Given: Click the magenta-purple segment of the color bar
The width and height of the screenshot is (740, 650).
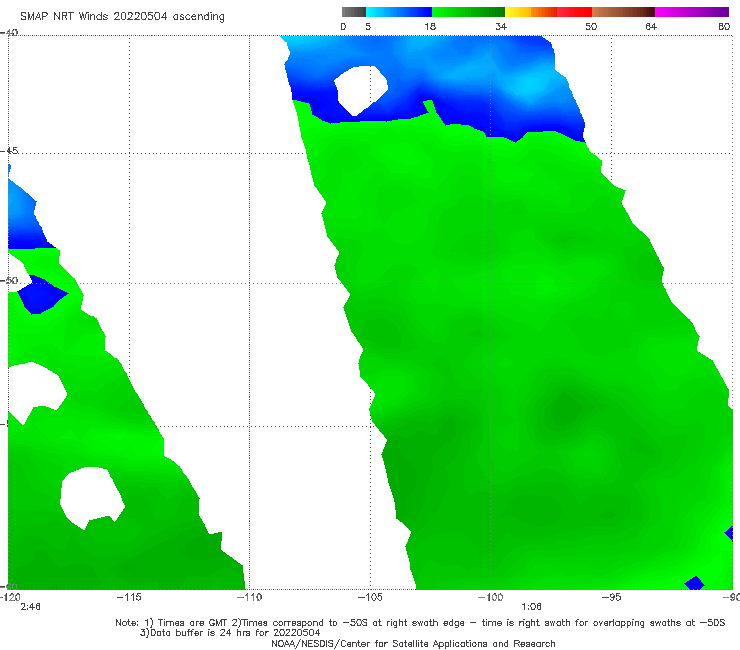Looking at the screenshot, I should tap(692, 12).
